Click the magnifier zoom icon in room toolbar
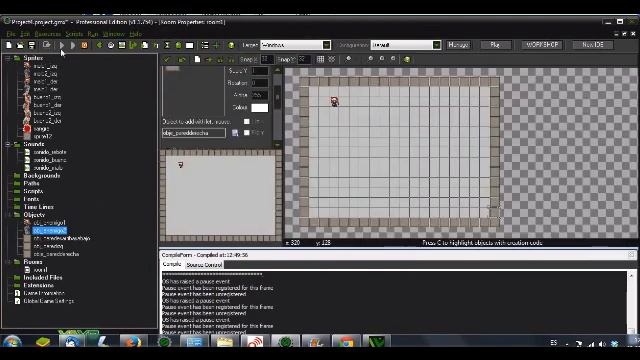Screen dimensions: 640x360 click(x=348, y=59)
